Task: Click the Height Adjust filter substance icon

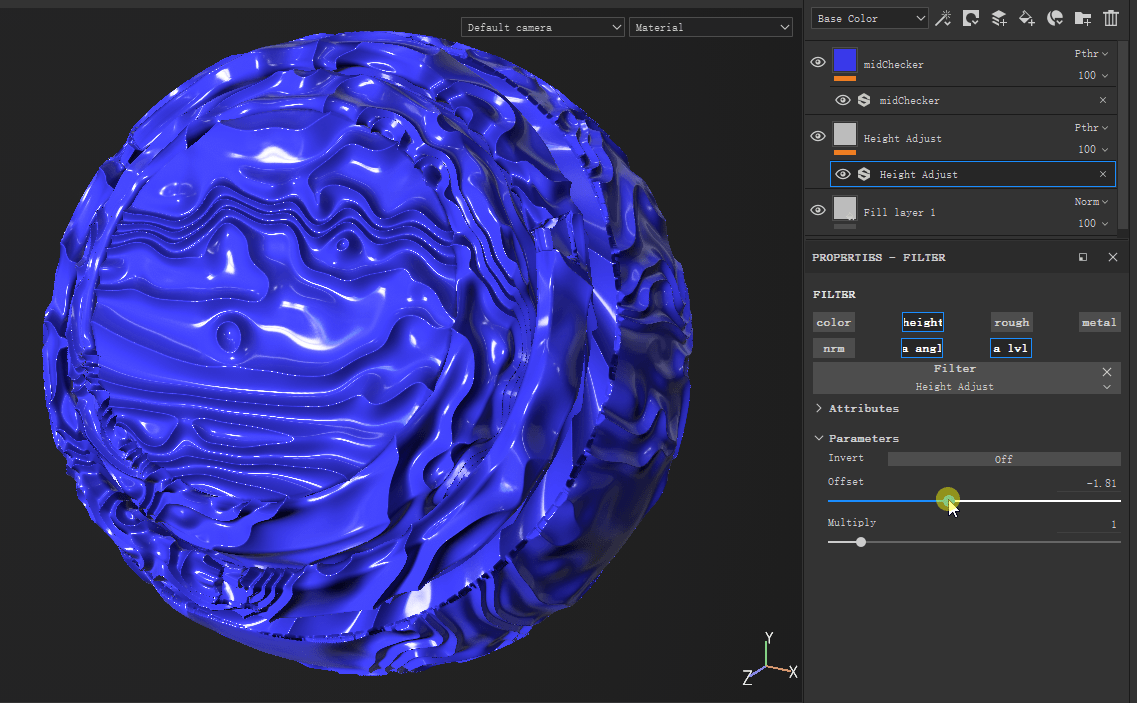Action: click(864, 174)
